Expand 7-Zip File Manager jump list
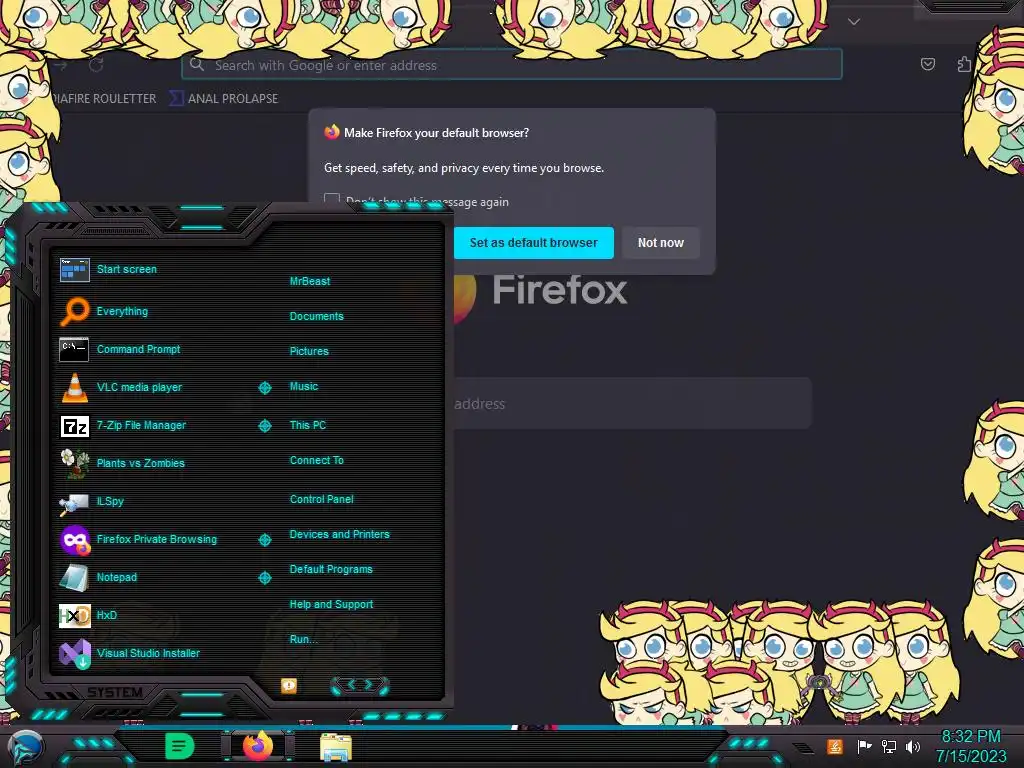The width and height of the screenshot is (1024, 768). pyautogui.click(x=264, y=426)
